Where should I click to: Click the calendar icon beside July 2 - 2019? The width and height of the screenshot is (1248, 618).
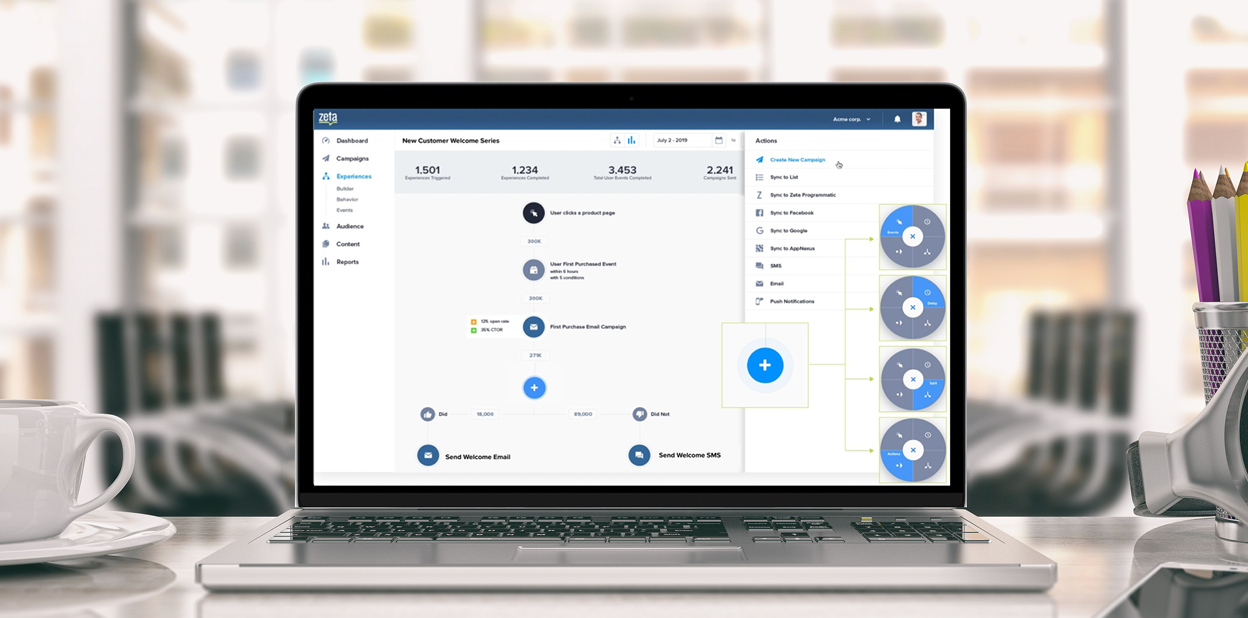click(x=718, y=141)
